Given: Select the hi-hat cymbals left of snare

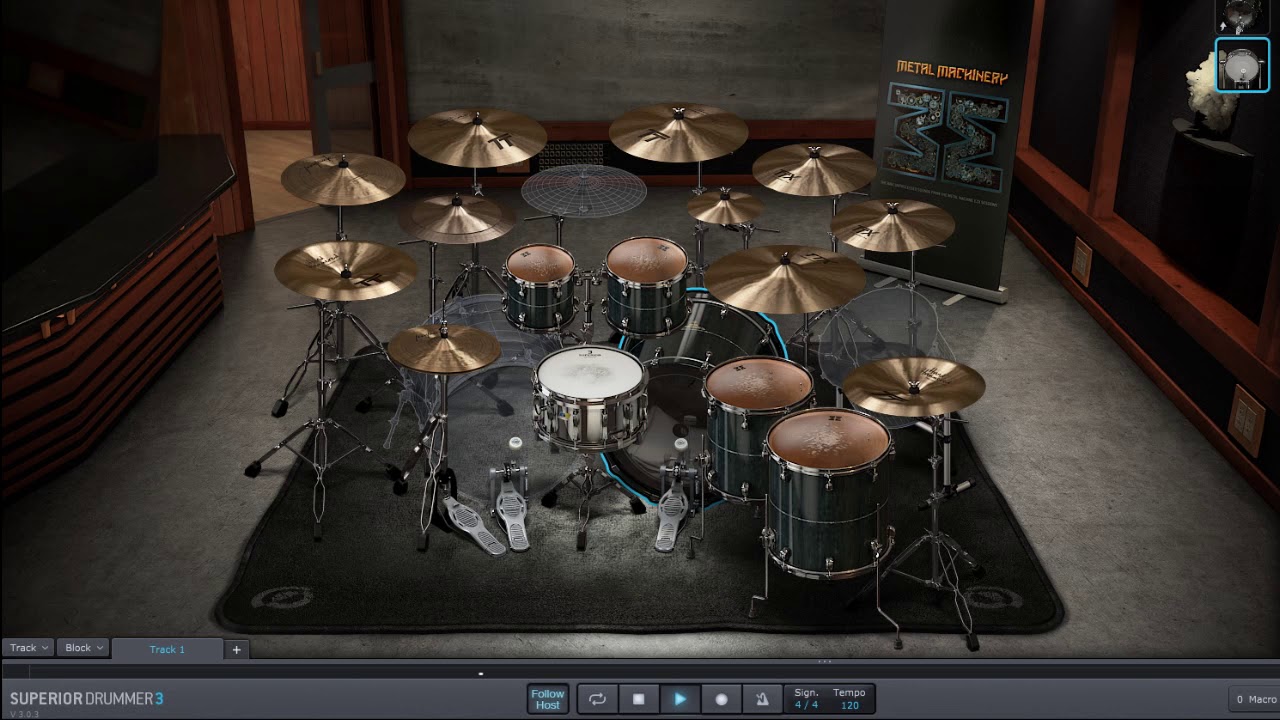Looking at the screenshot, I should point(444,348).
